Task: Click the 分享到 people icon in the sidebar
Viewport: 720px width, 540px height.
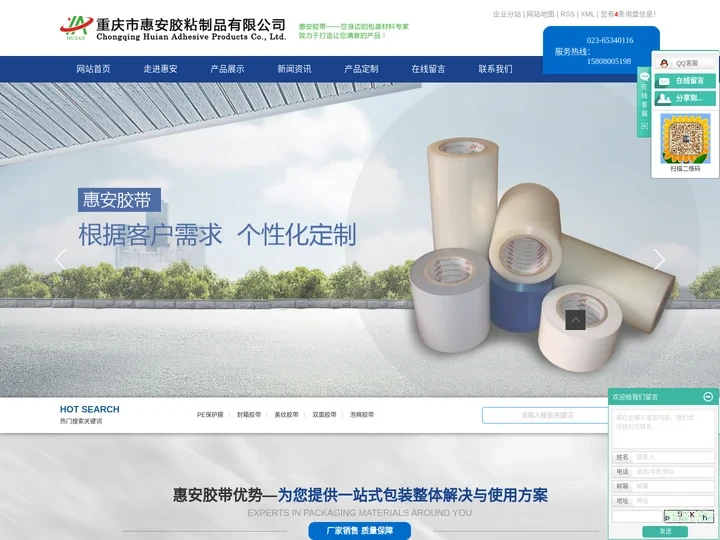Action: tap(664, 98)
